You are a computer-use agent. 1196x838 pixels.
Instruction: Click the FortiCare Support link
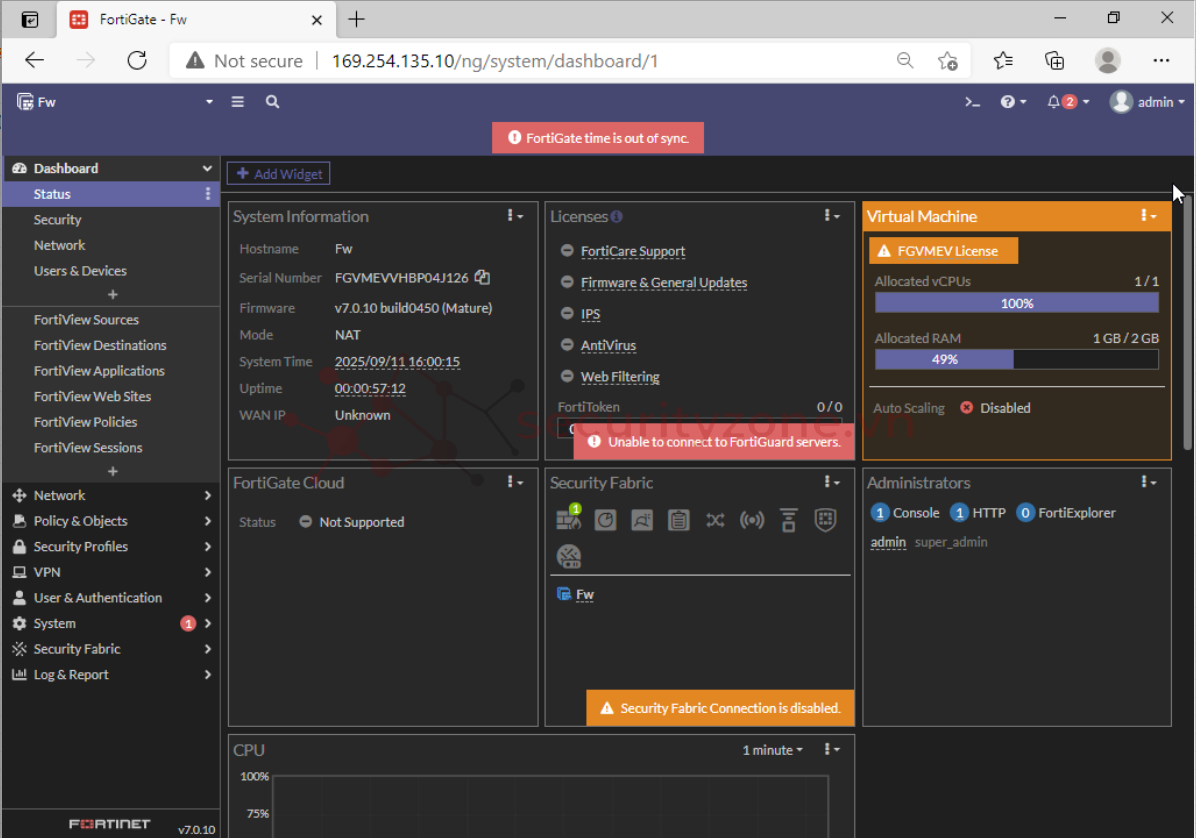[632, 252]
